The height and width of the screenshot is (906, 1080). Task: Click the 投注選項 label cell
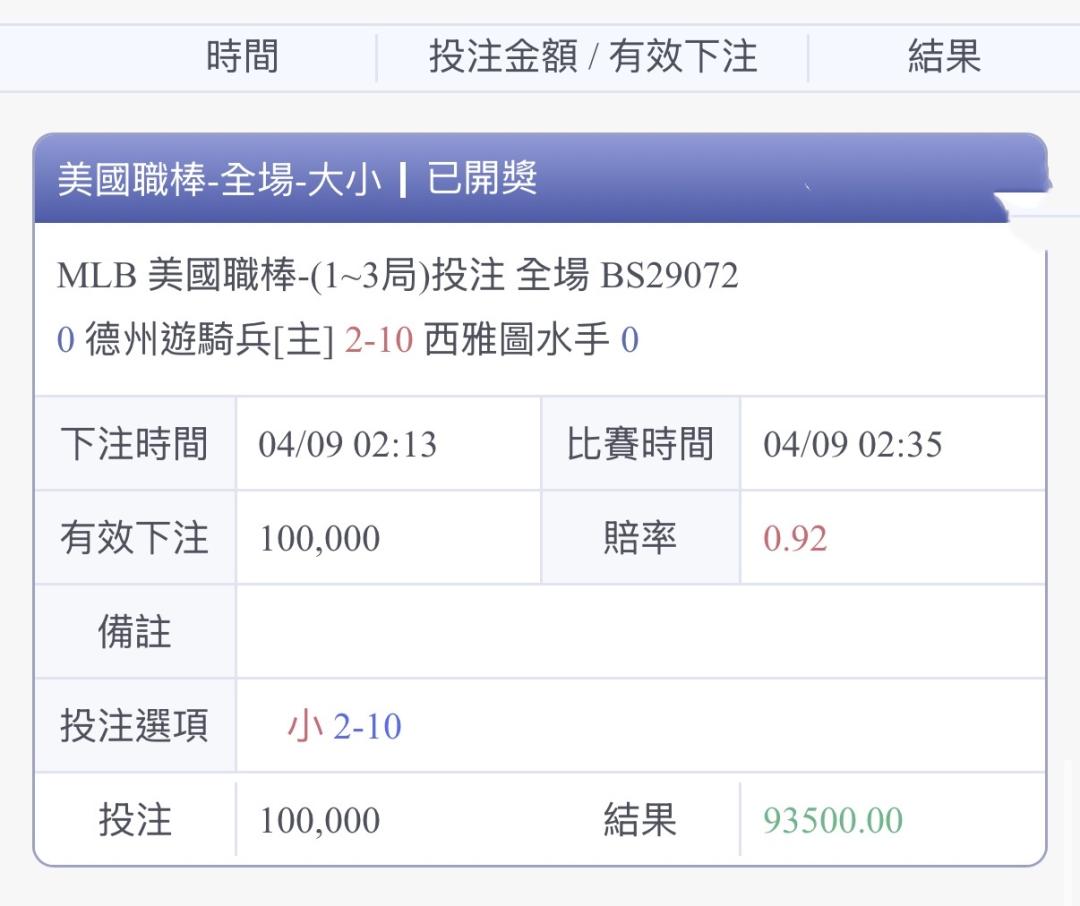coord(134,727)
